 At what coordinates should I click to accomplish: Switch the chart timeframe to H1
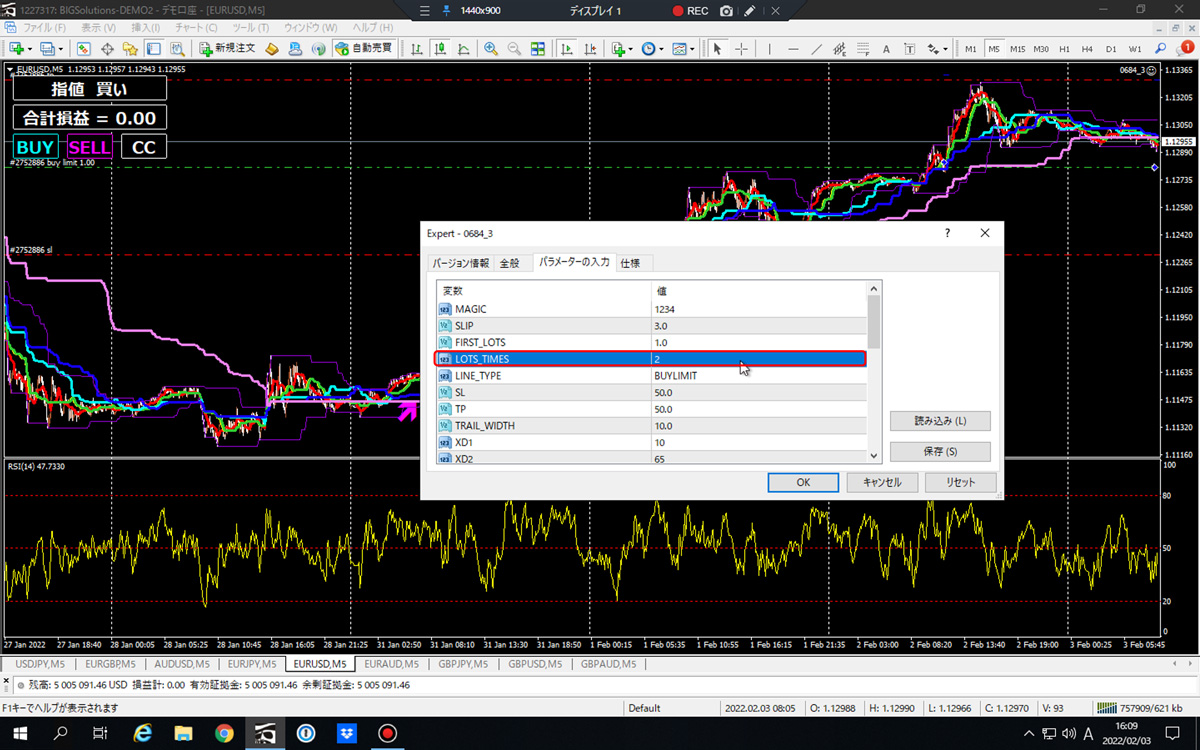click(1064, 48)
